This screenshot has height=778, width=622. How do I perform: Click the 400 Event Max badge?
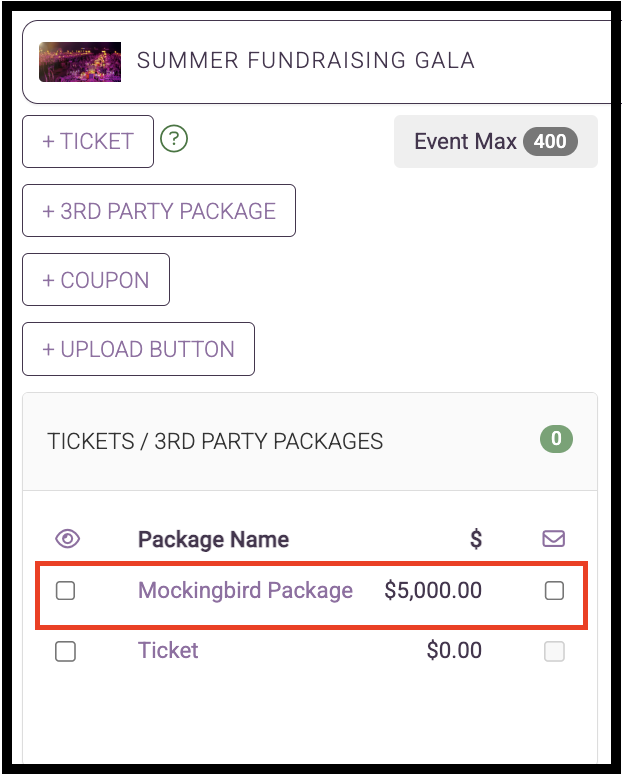(550, 141)
